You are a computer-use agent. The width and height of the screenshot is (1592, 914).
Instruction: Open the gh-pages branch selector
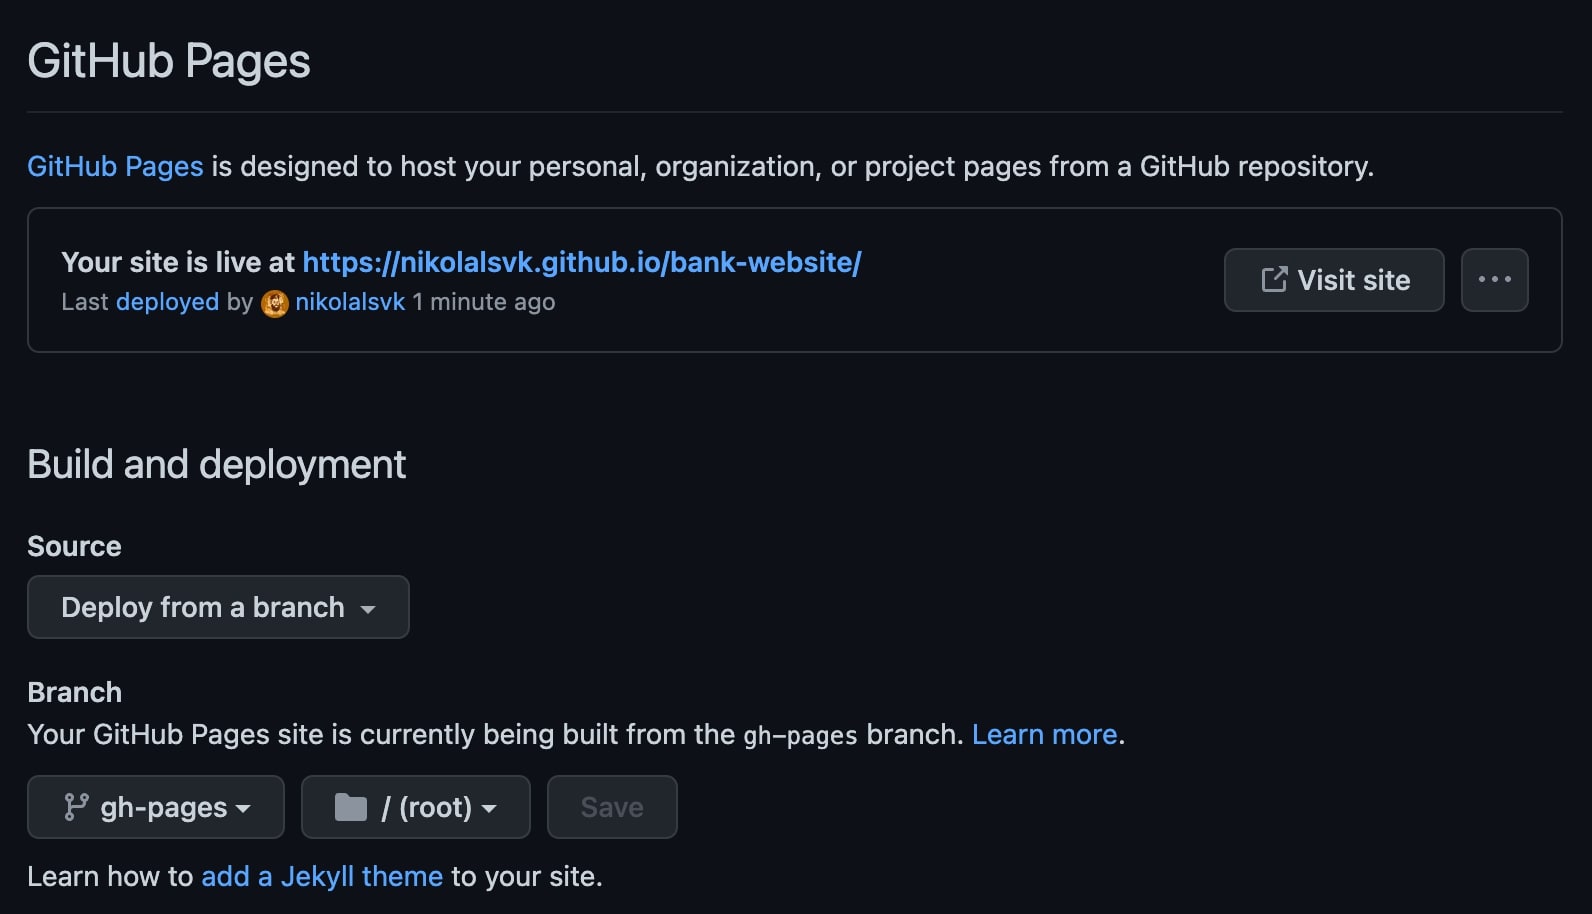[156, 807]
